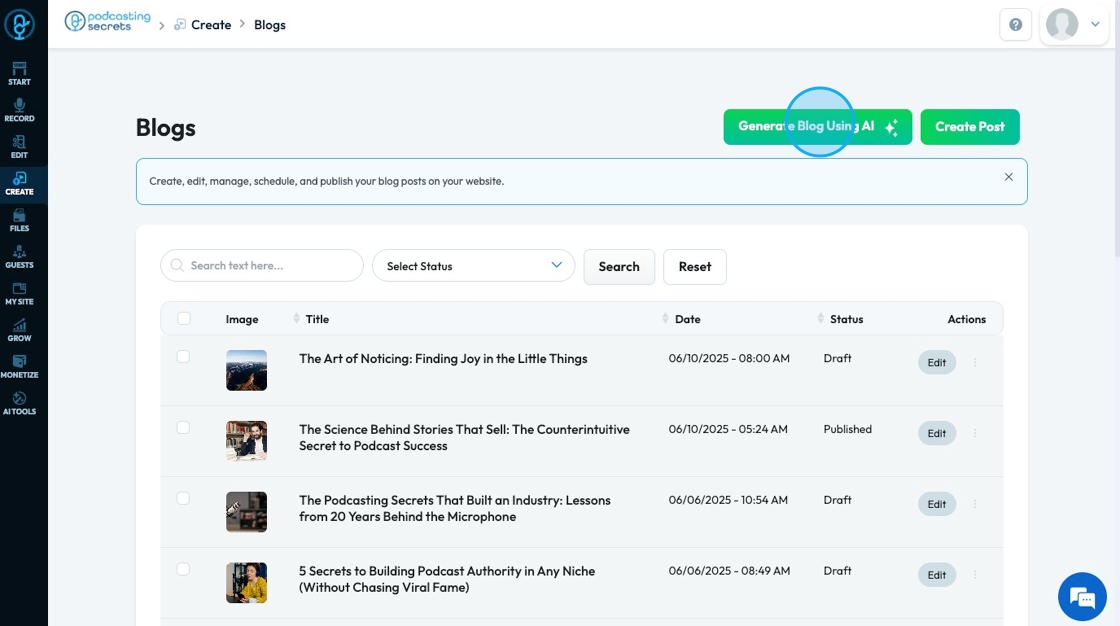Click Create in the breadcrumb
The width and height of the screenshot is (1120, 626).
(210, 25)
